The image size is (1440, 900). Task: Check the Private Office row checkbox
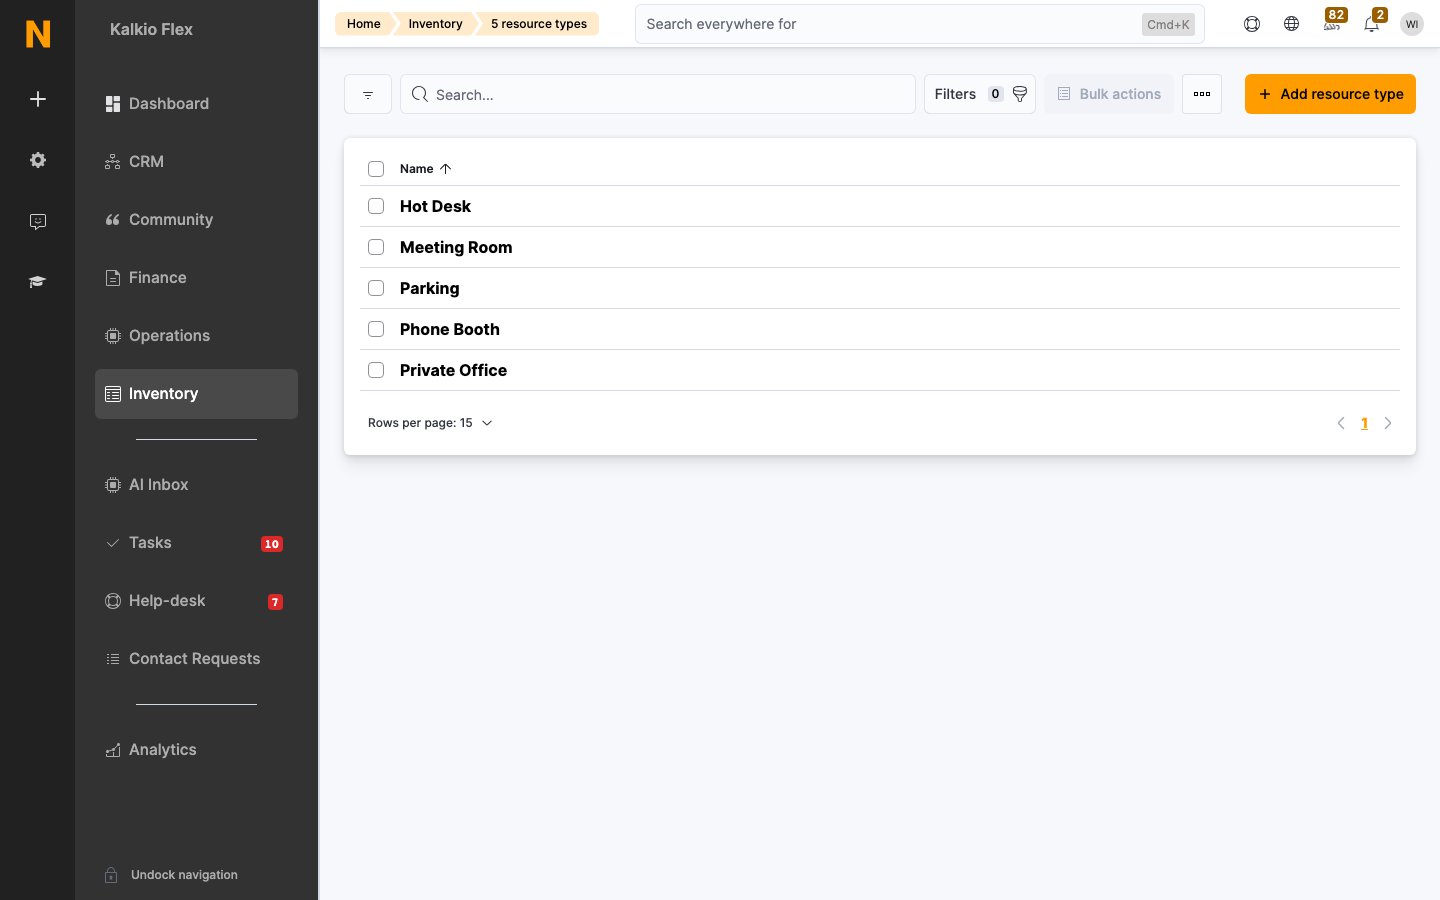click(x=376, y=370)
